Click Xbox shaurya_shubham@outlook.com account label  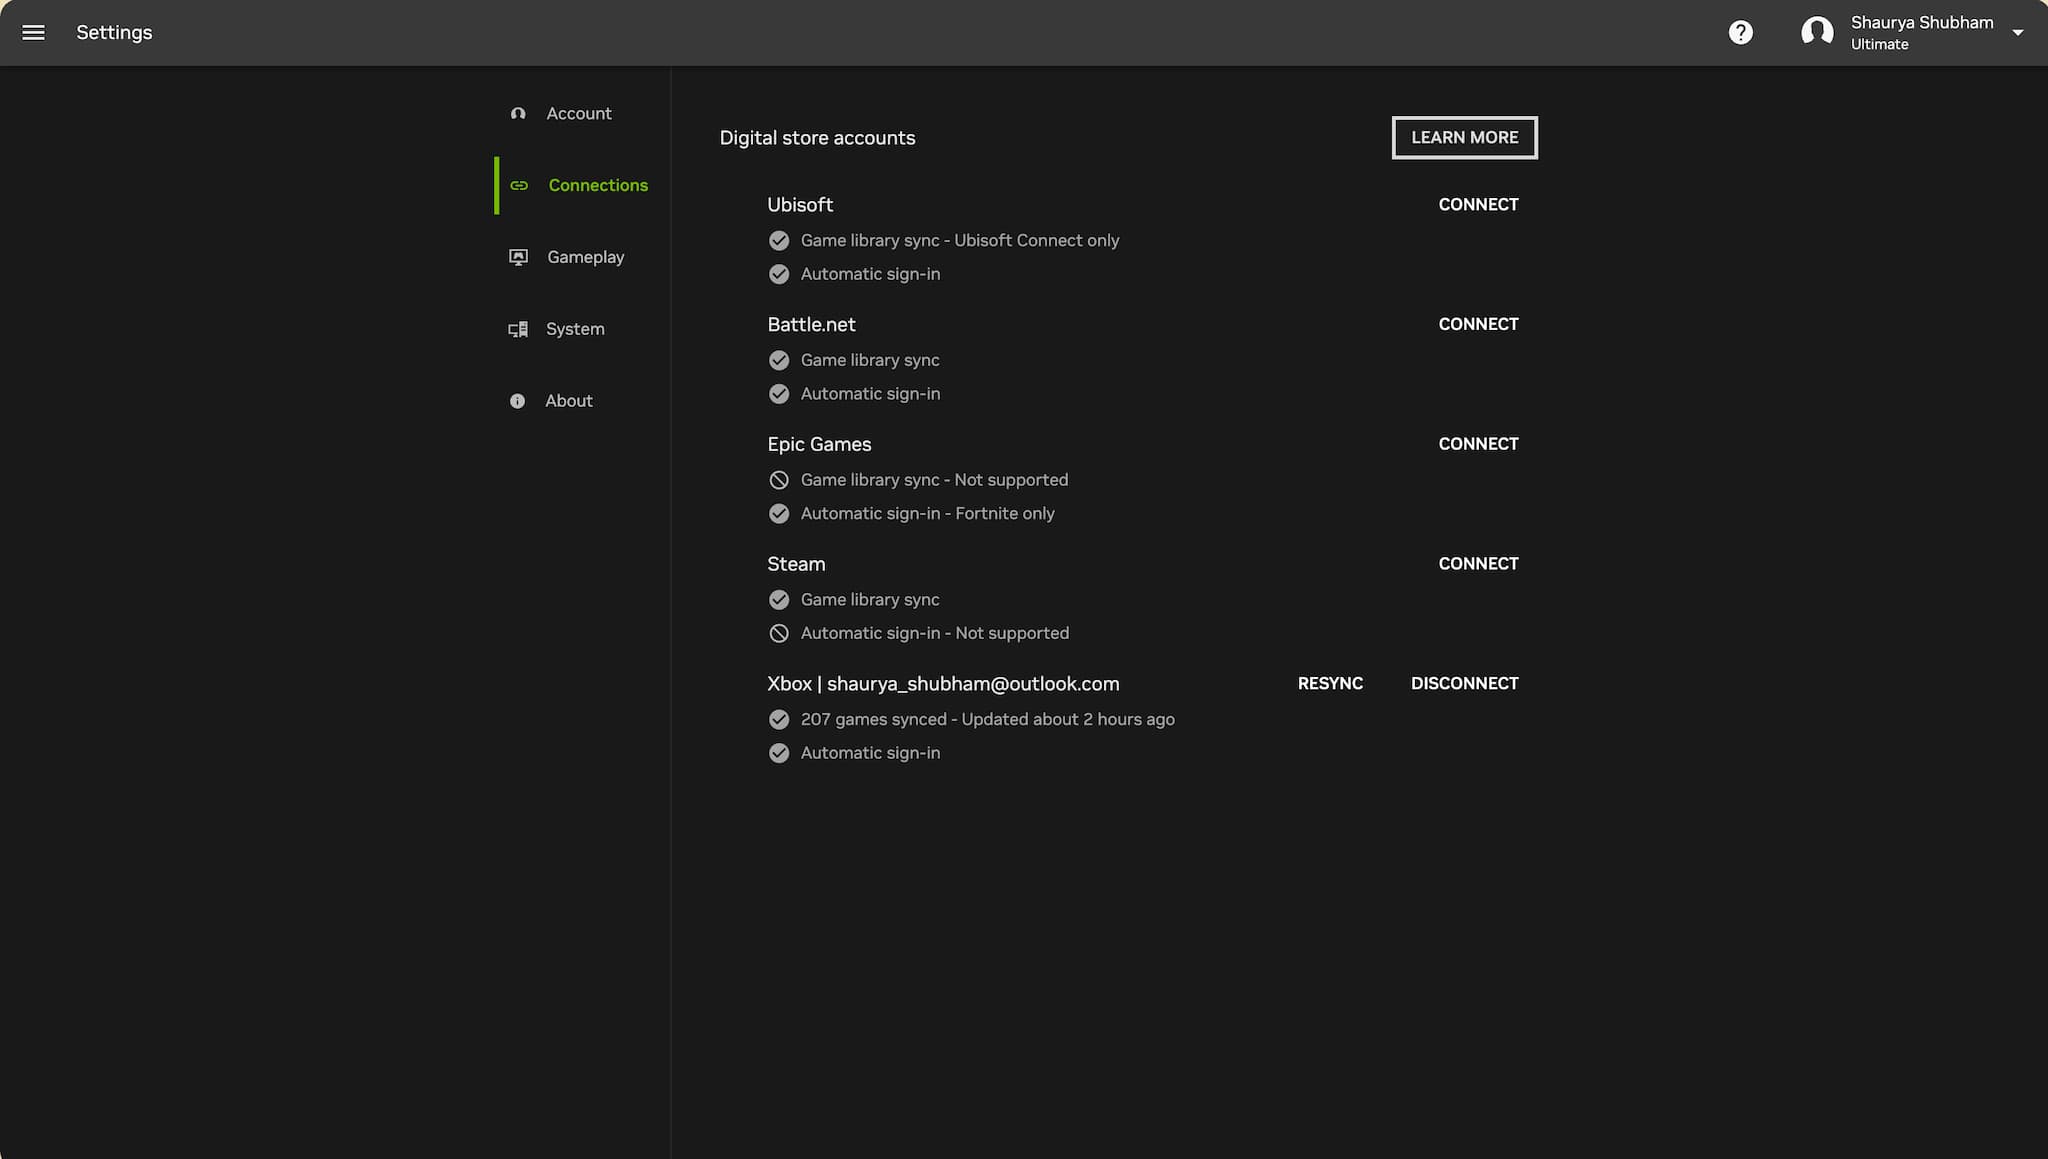pyautogui.click(x=943, y=684)
